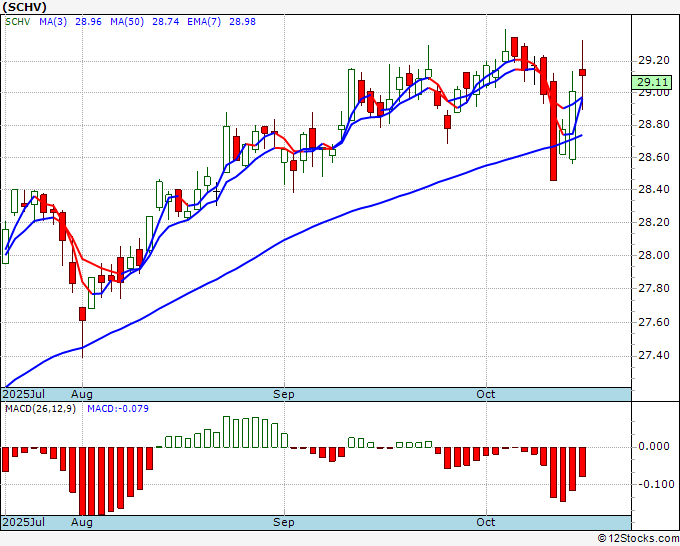680x546 pixels.
Task: Click the last red candlestick near 29.11
Action: pos(582,72)
